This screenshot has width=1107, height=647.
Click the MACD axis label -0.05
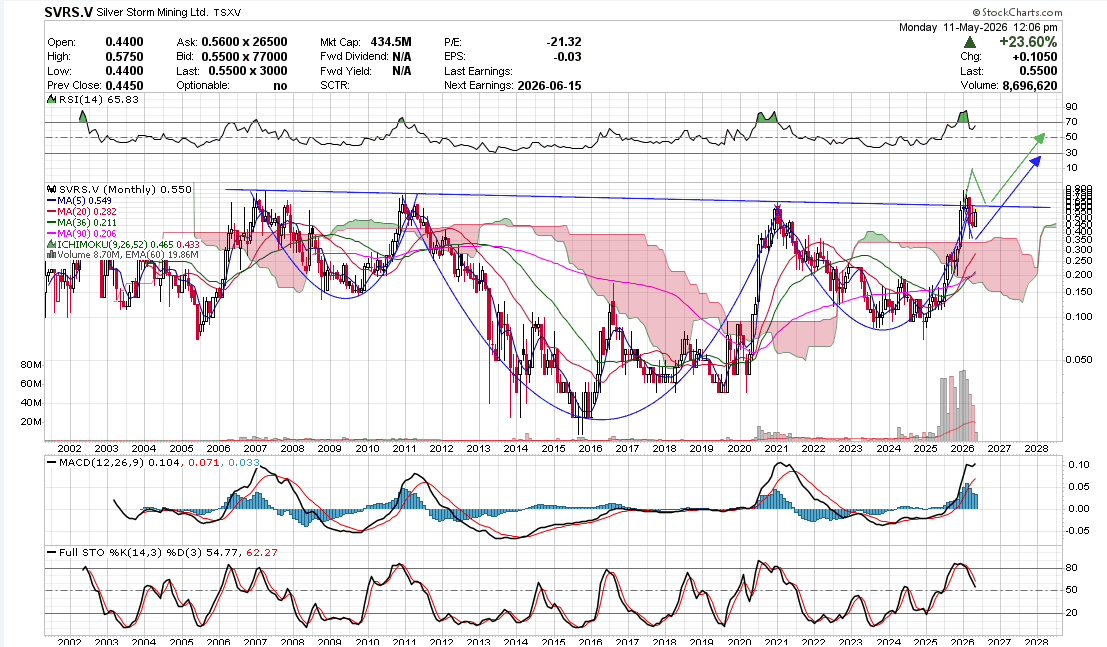(1077, 530)
